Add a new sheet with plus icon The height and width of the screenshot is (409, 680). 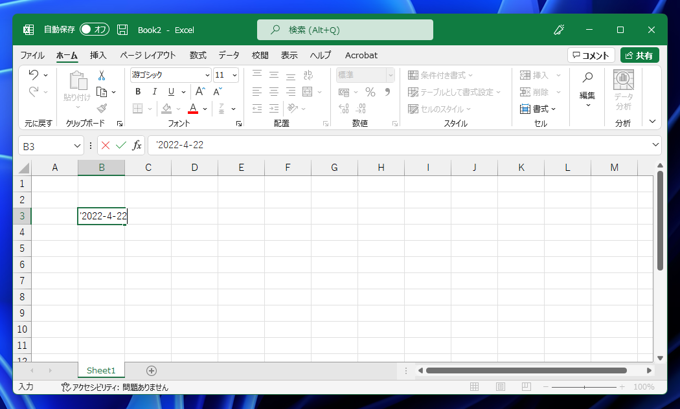(151, 371)
